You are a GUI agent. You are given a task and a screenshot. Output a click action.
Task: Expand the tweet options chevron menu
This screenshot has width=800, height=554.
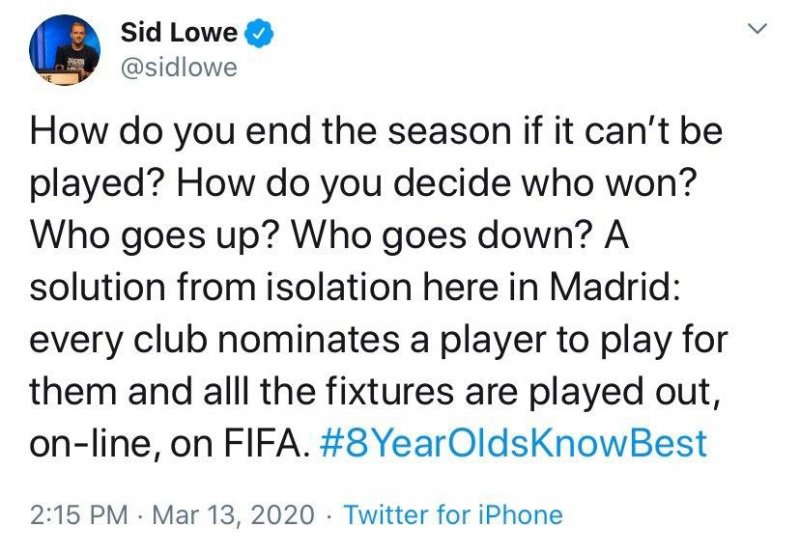[x=758, y=30]
